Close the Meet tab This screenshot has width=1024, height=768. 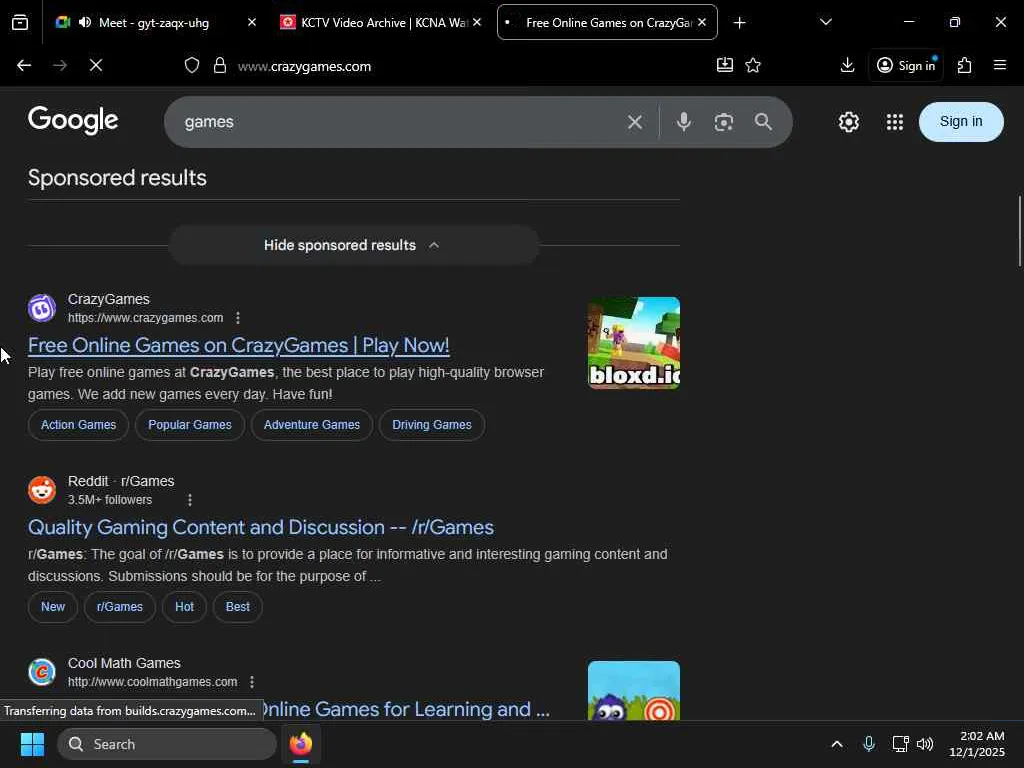coord(251,23)
